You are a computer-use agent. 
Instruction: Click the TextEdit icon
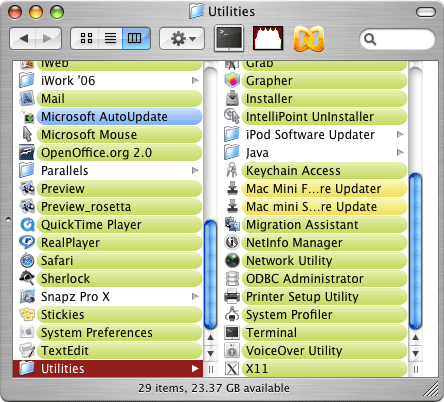coord(27,350)
